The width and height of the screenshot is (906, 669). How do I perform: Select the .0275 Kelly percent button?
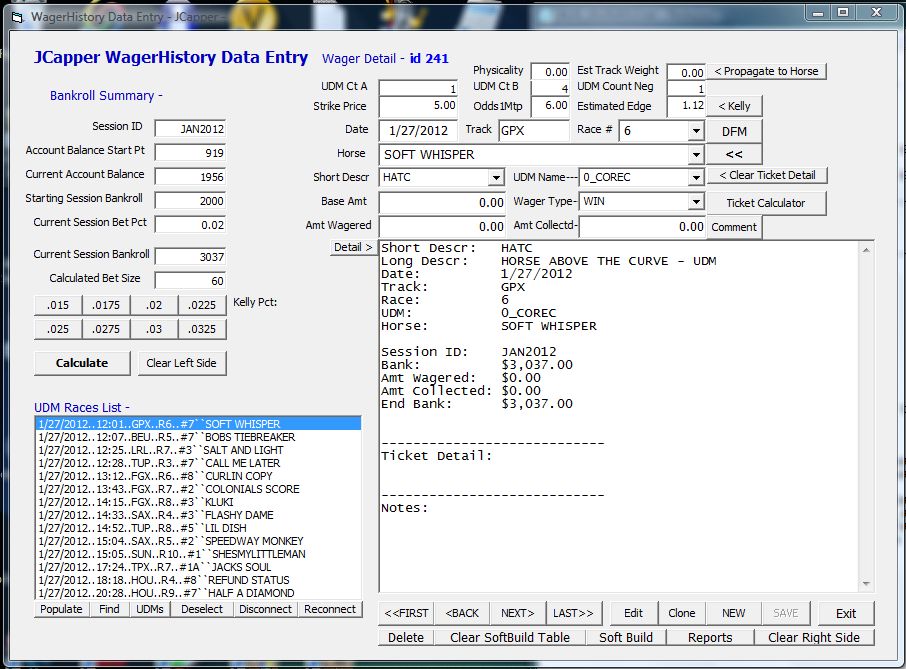(x=106, y=329)
